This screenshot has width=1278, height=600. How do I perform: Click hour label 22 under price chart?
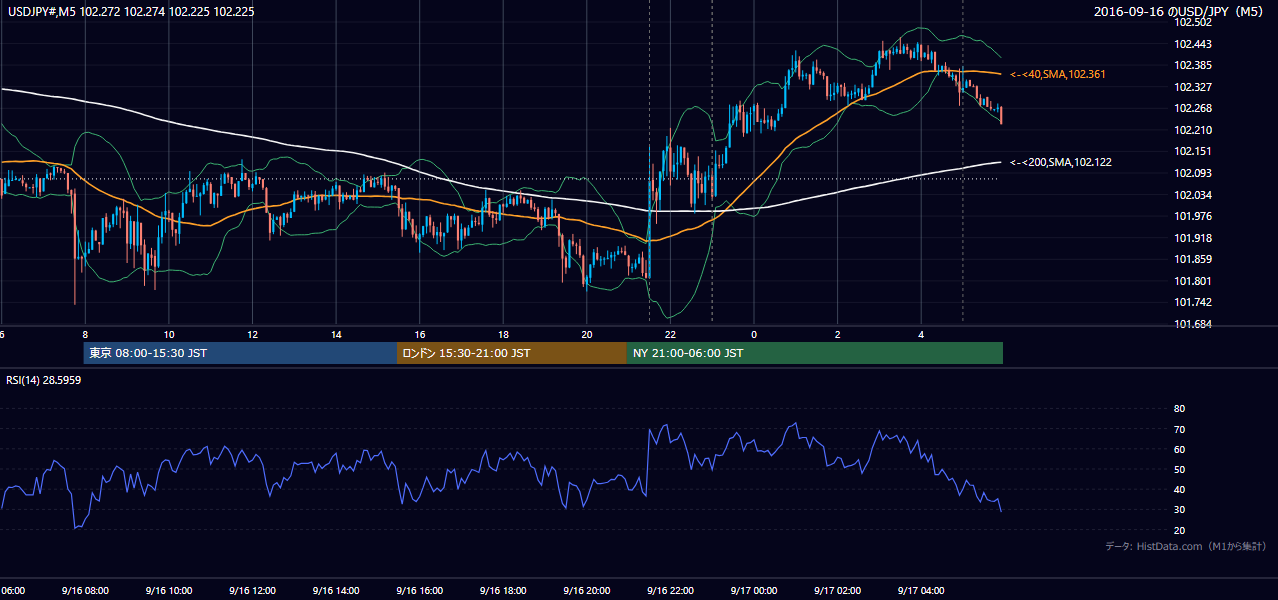point(670,334)
